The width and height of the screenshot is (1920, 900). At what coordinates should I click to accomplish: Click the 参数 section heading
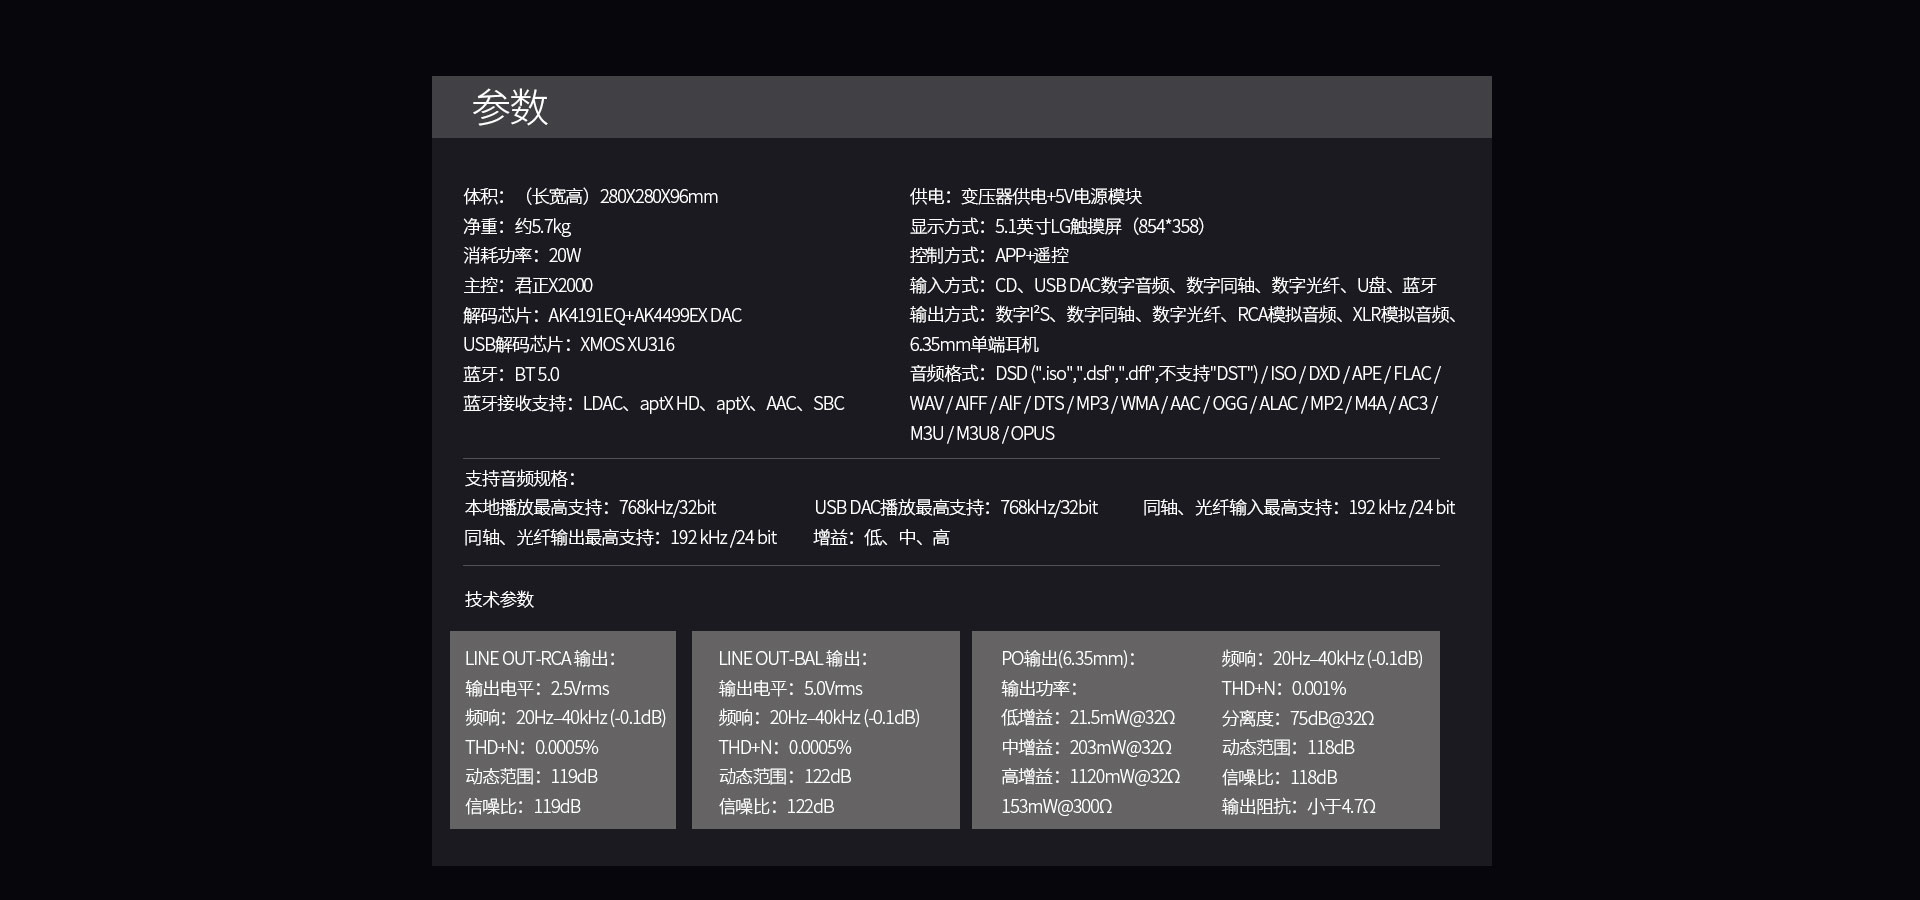(x=510, y=107)
